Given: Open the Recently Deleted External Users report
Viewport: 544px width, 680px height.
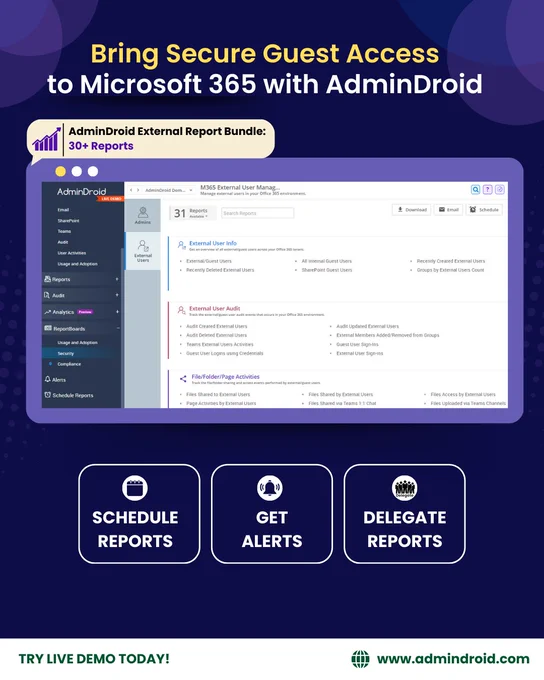Looking at the screenshot, I should 220,270.
